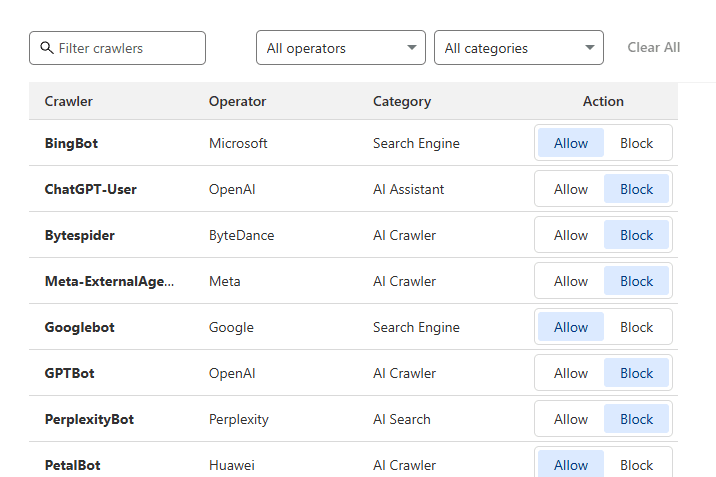Viewport: 716px width, 477px height.
Task: Set BingBot to Allow
Action: [571, 143]
